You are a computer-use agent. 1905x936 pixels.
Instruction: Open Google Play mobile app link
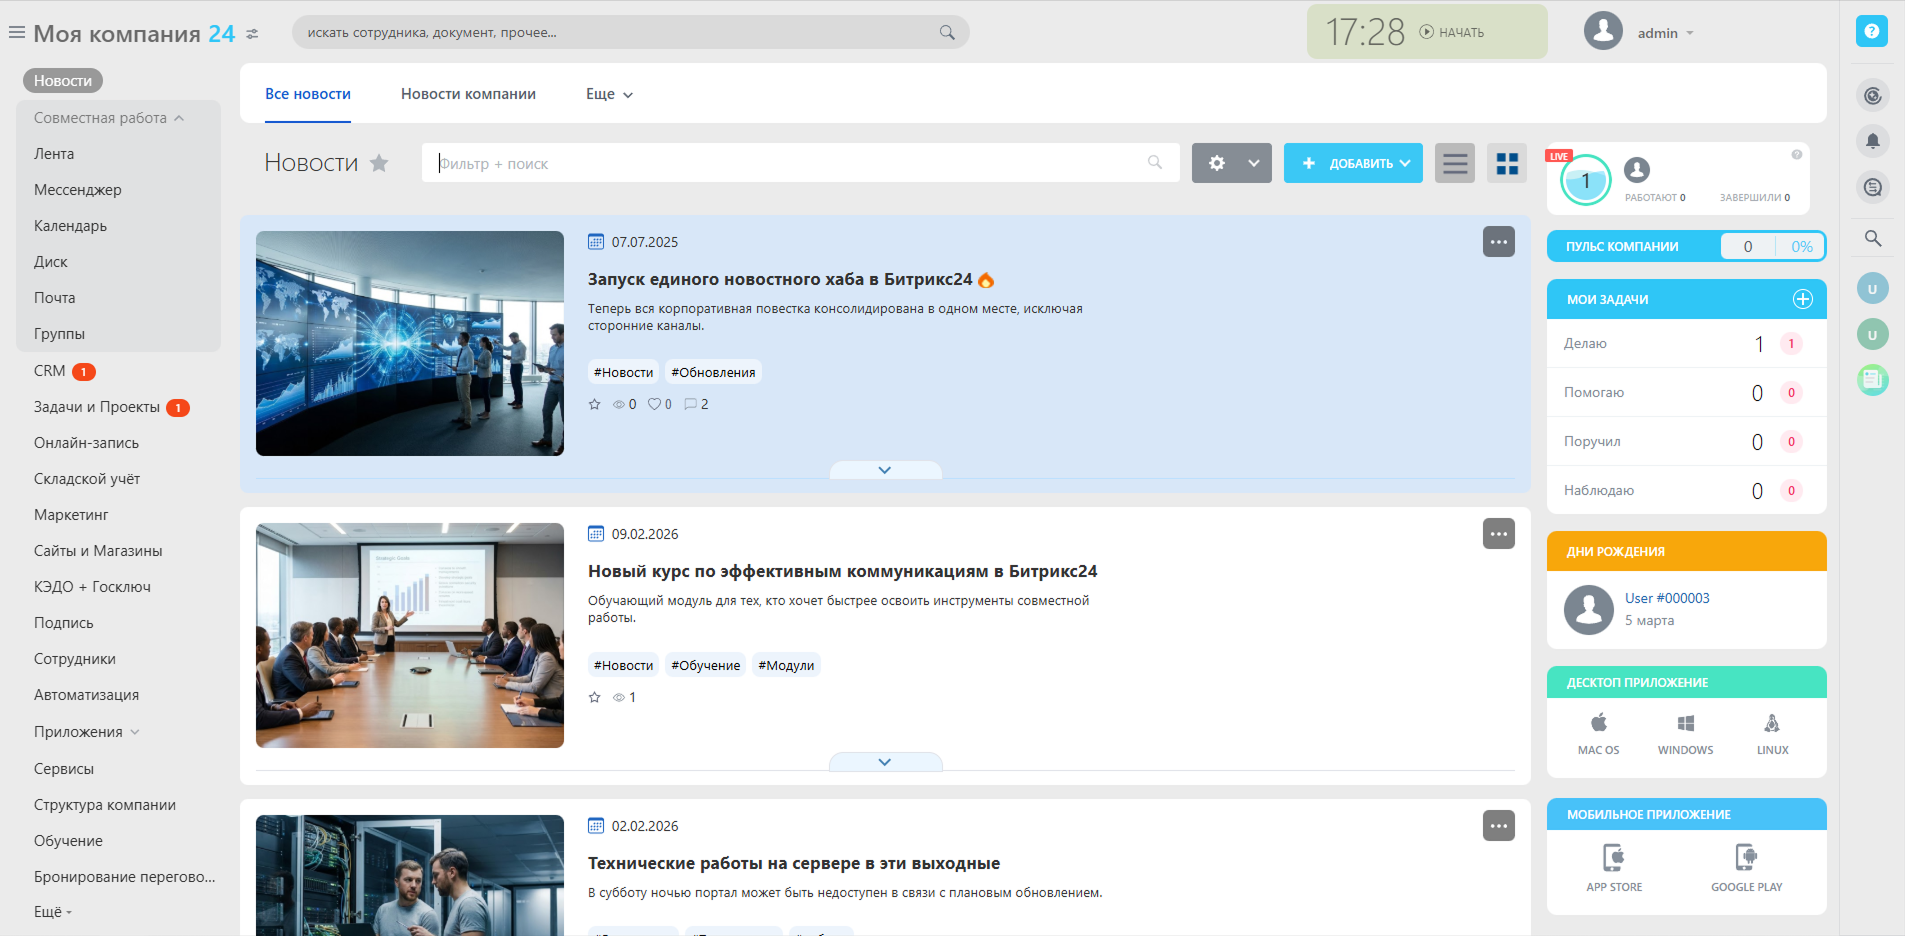[1746, 867]
